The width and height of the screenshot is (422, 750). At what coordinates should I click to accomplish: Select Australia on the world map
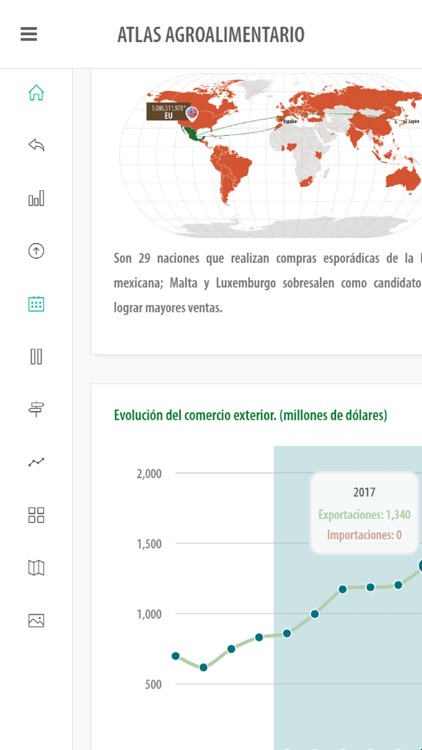tap(403, 178)
